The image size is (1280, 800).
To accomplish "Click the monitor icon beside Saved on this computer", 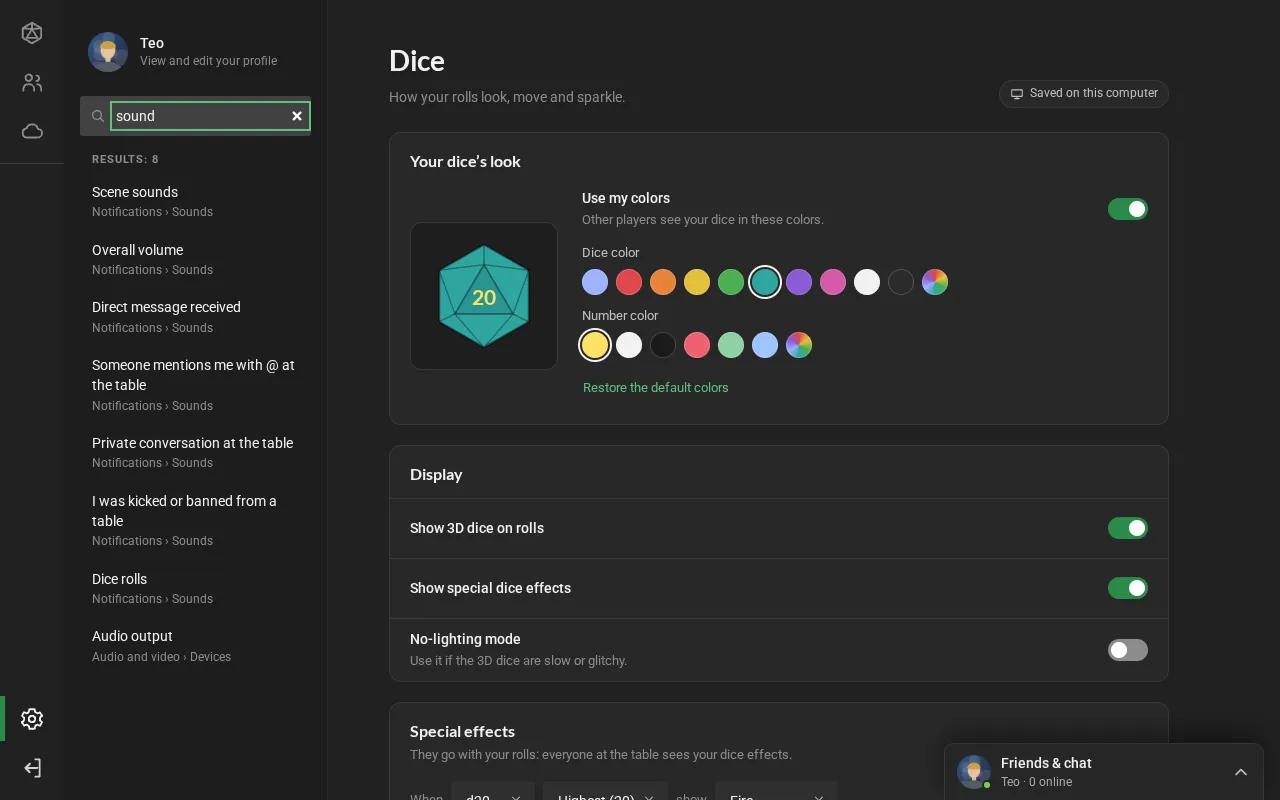I will (1017, 94).
